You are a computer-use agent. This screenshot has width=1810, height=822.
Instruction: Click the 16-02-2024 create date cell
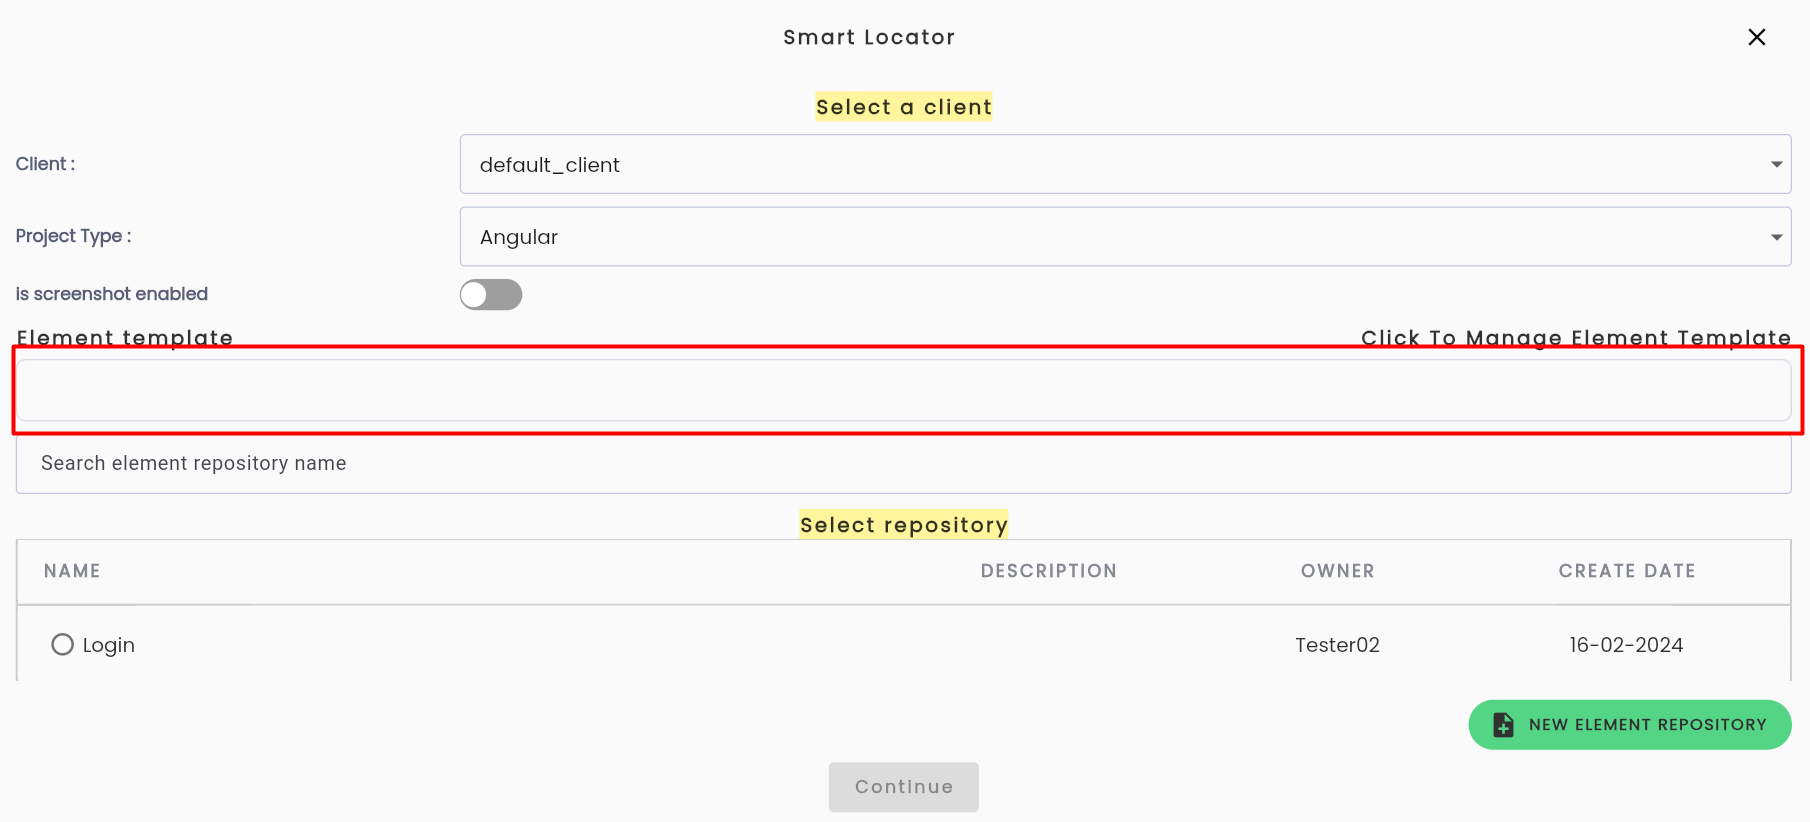pyautogui.click(x=1626, y=645)
